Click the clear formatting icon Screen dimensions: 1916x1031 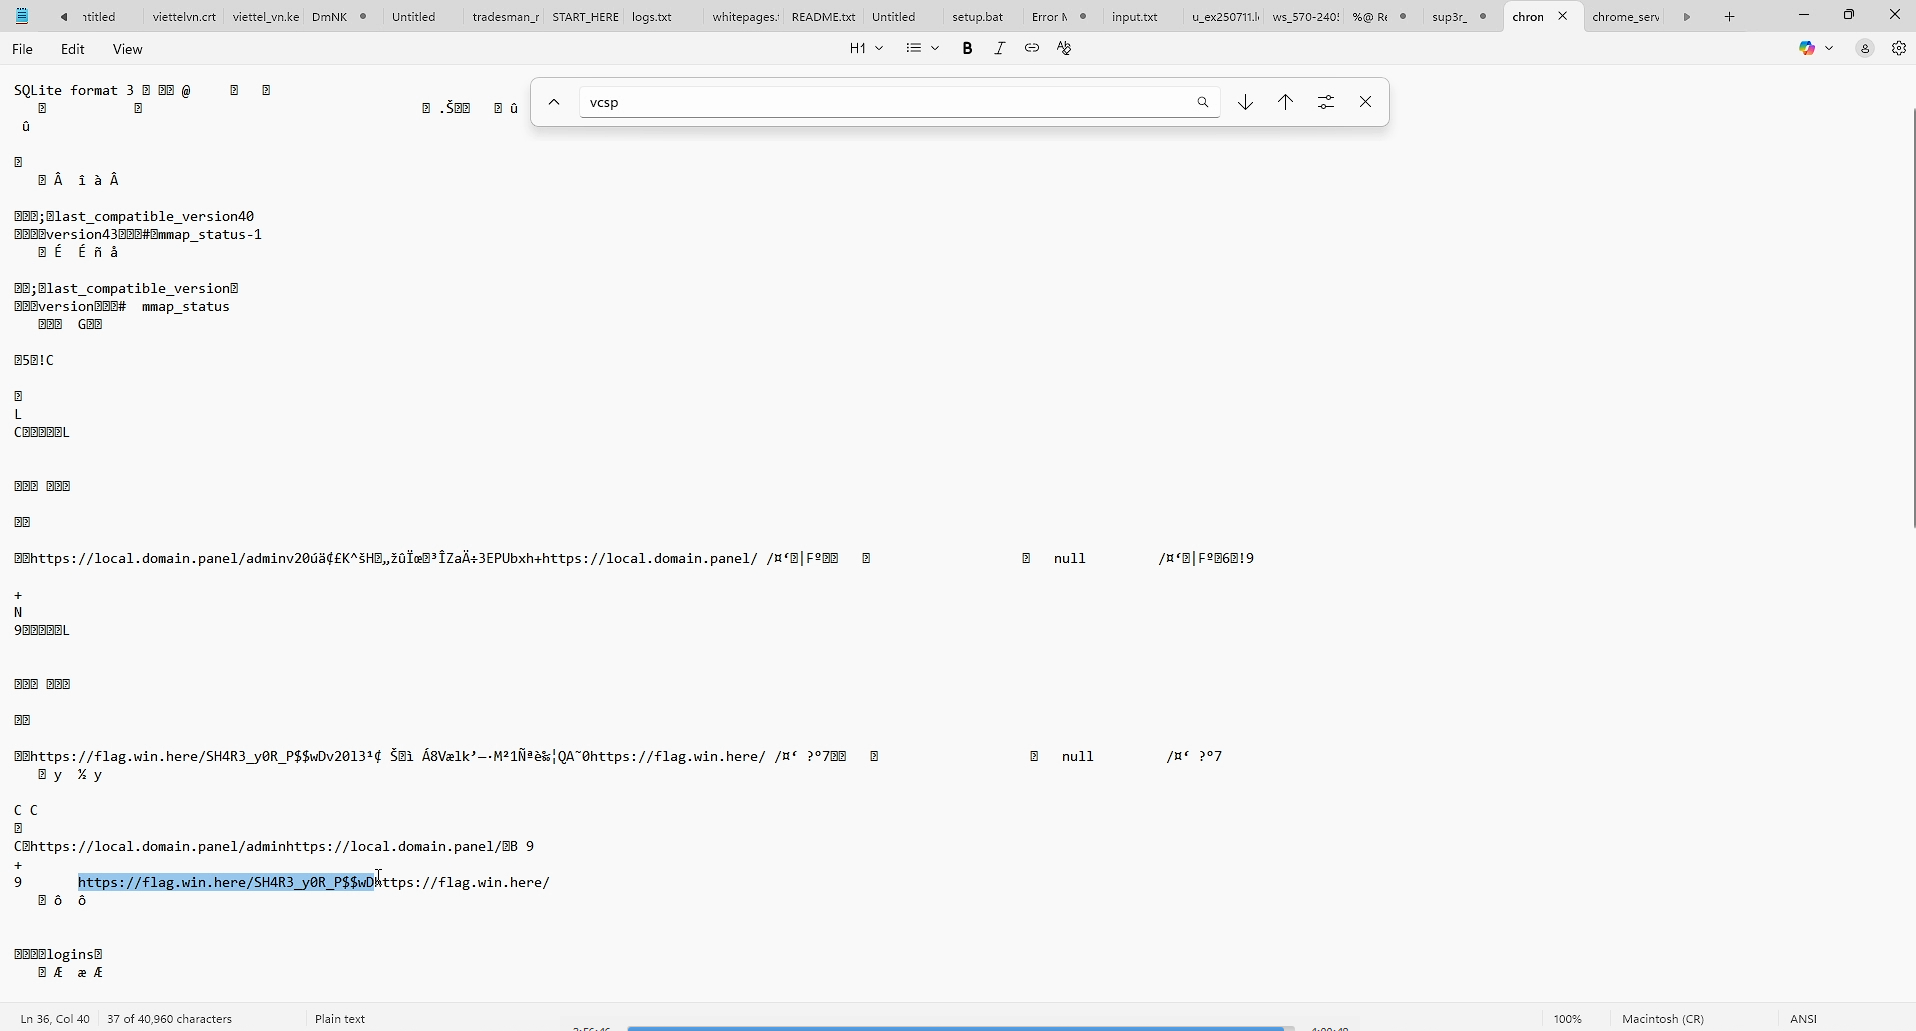[x=1065, y=48]
